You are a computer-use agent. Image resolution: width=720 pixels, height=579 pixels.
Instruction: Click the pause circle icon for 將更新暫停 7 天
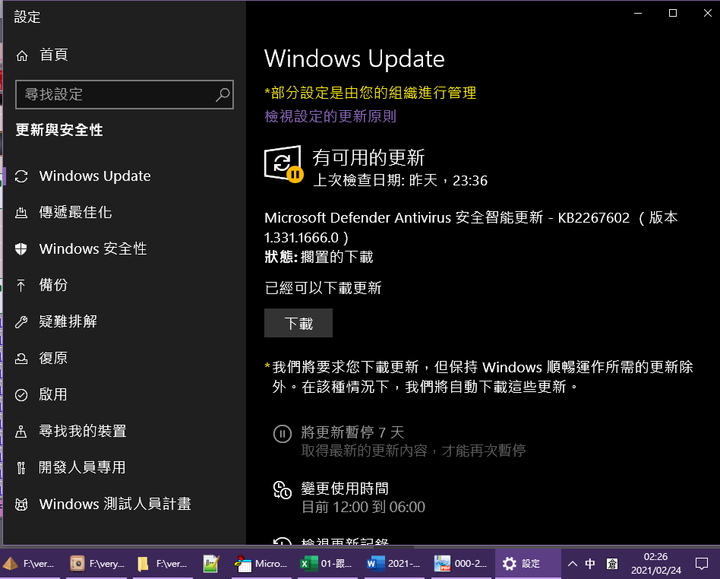[x=282, y=433]
